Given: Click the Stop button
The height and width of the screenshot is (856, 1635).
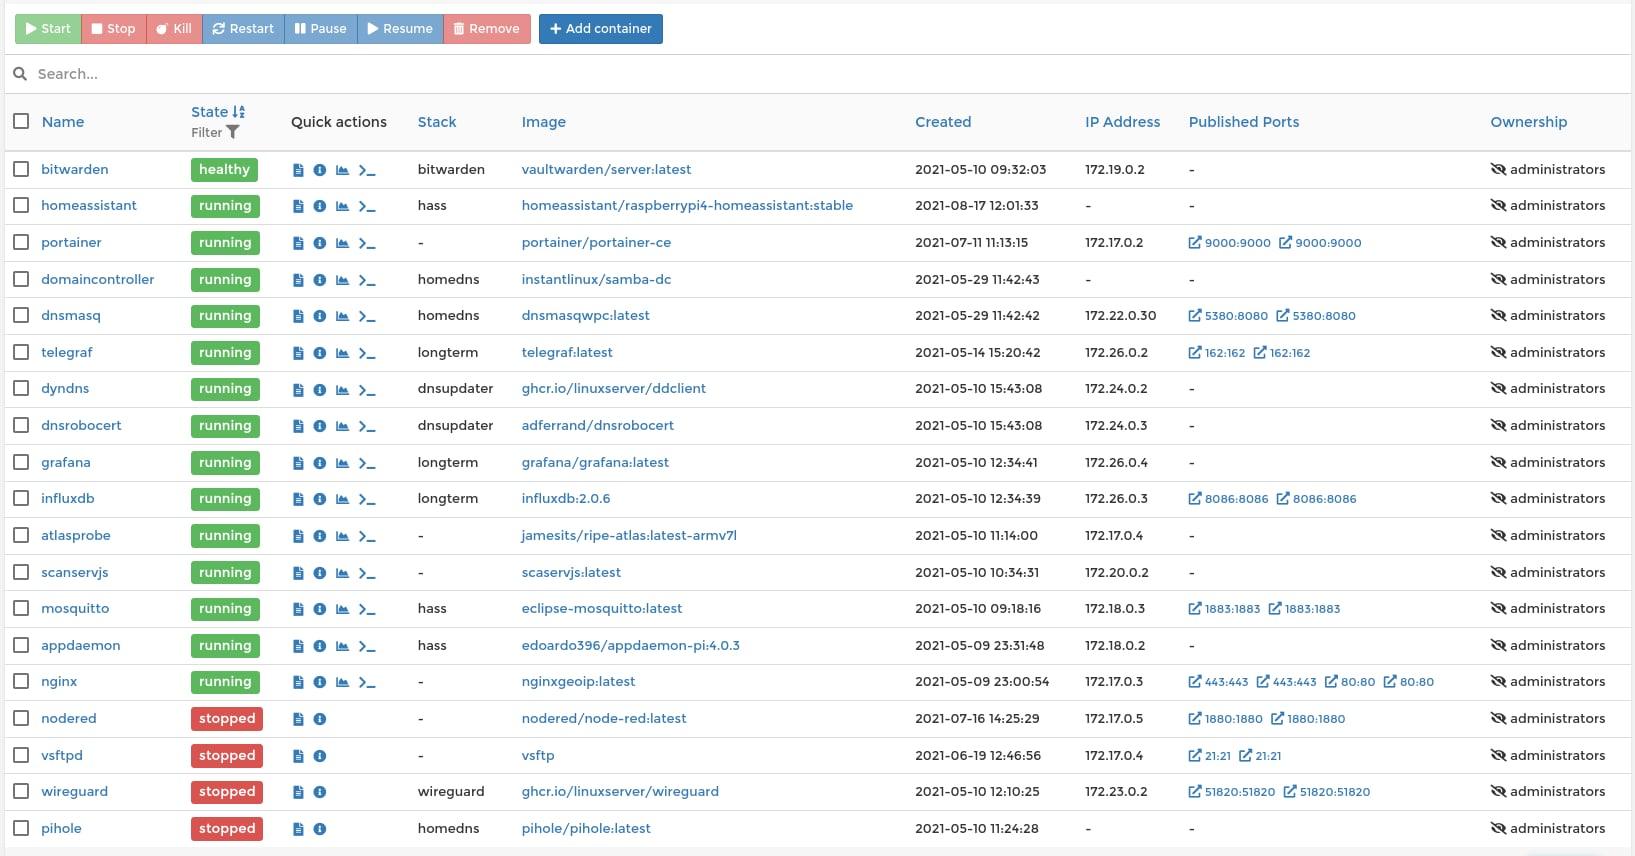Looking at the screenshot, I should tap(114, 29).
